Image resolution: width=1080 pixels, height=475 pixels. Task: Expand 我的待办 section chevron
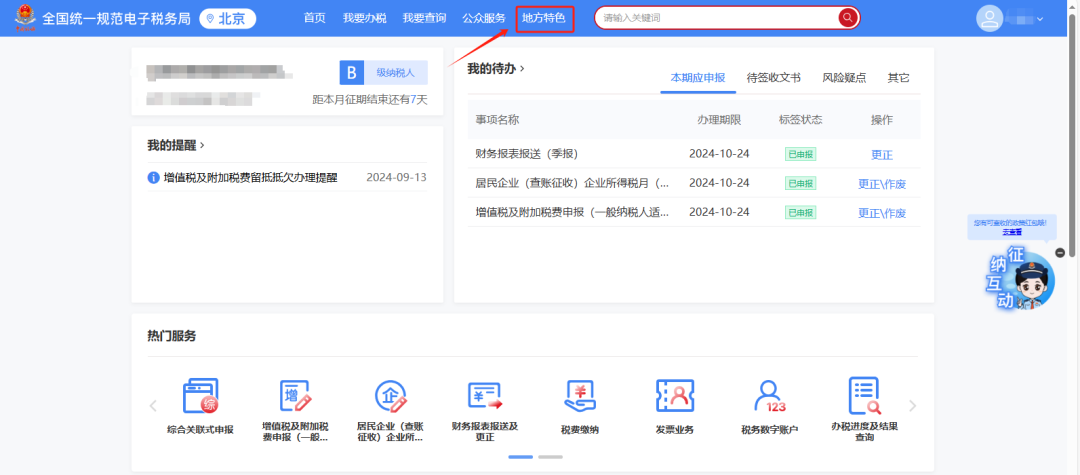[522, 69]
